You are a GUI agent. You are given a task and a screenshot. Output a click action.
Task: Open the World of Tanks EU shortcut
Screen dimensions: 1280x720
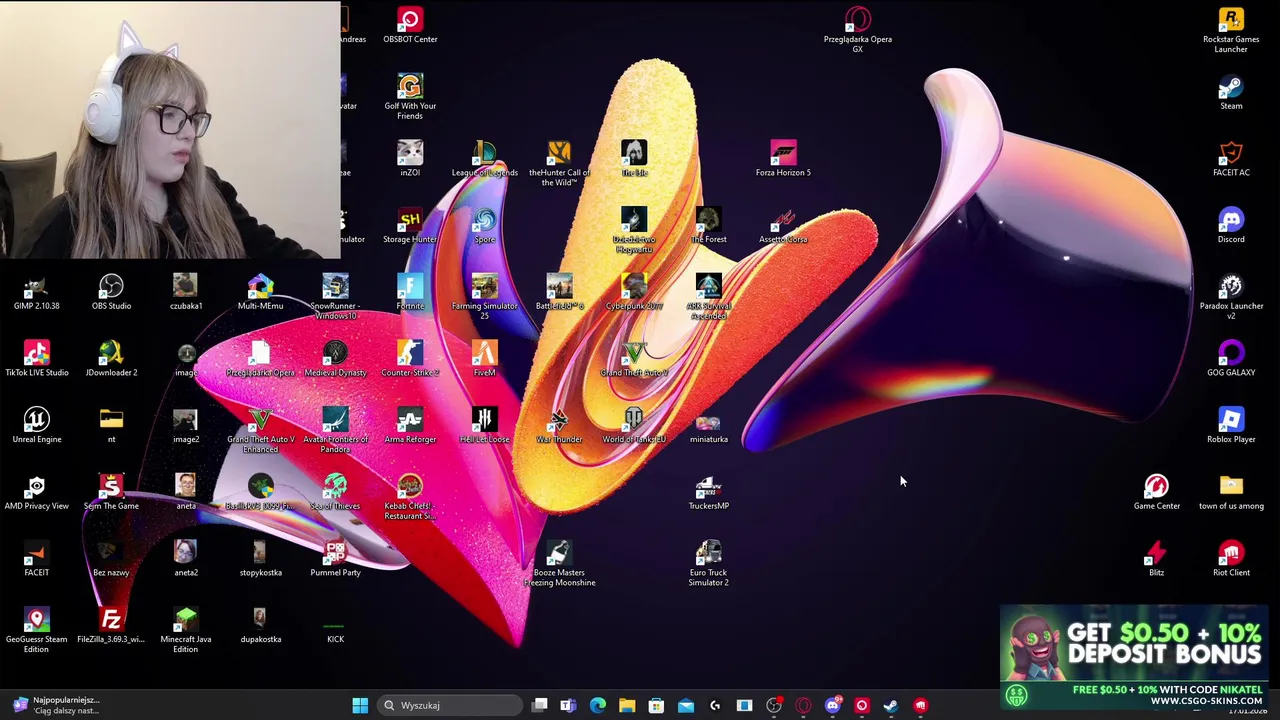tap(634, 426)
